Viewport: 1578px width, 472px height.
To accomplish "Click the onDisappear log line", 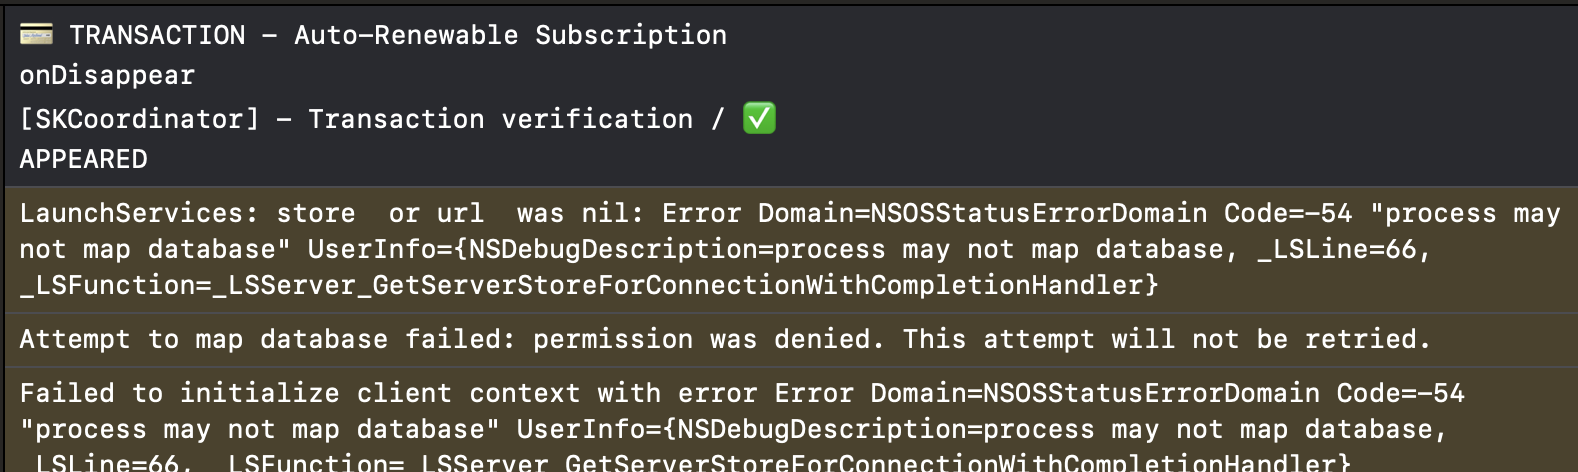I will [107, 76].
